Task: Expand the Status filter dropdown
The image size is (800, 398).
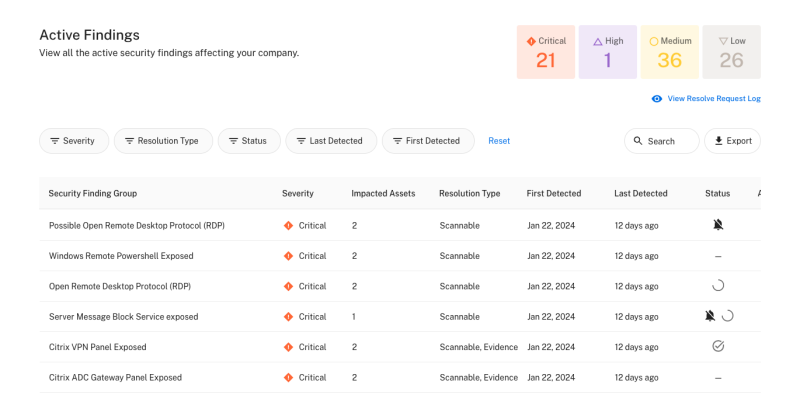Action: point(249,141)
